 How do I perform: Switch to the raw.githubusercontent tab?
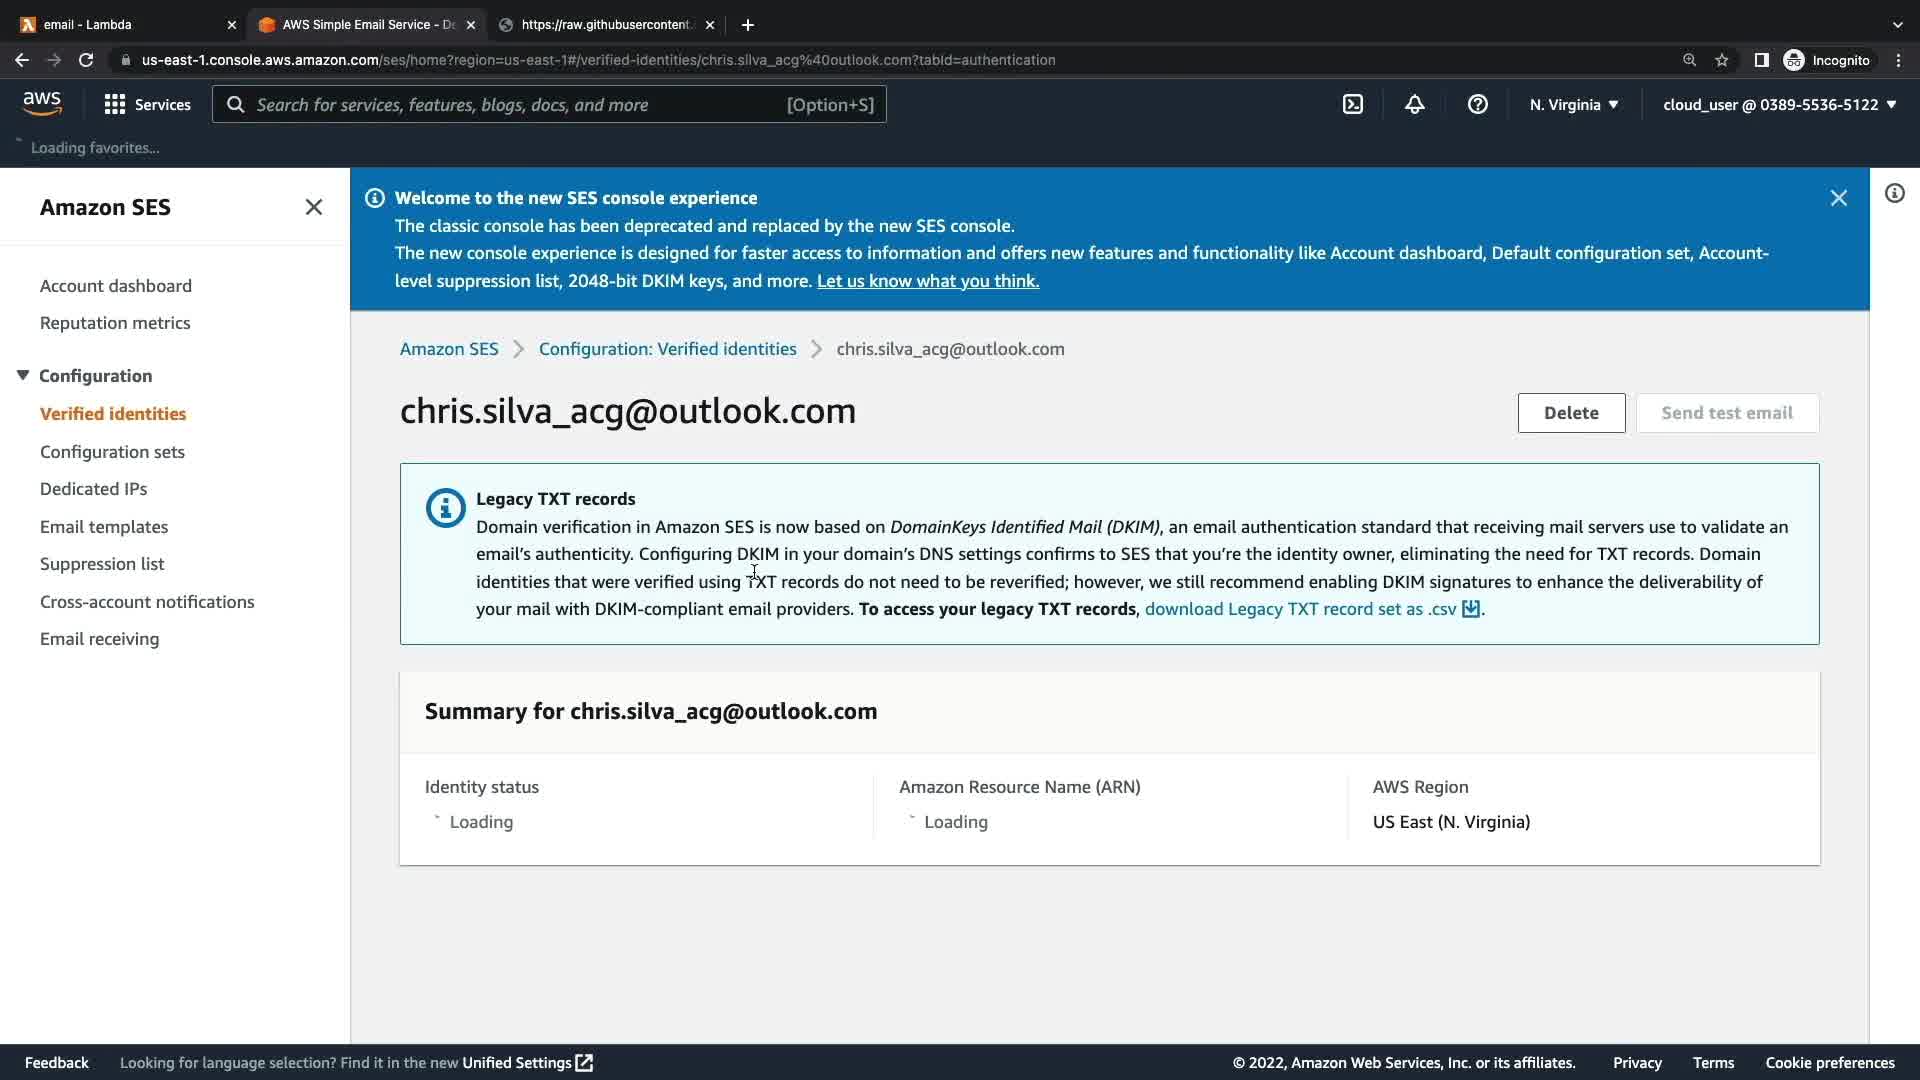pos(605,24)
